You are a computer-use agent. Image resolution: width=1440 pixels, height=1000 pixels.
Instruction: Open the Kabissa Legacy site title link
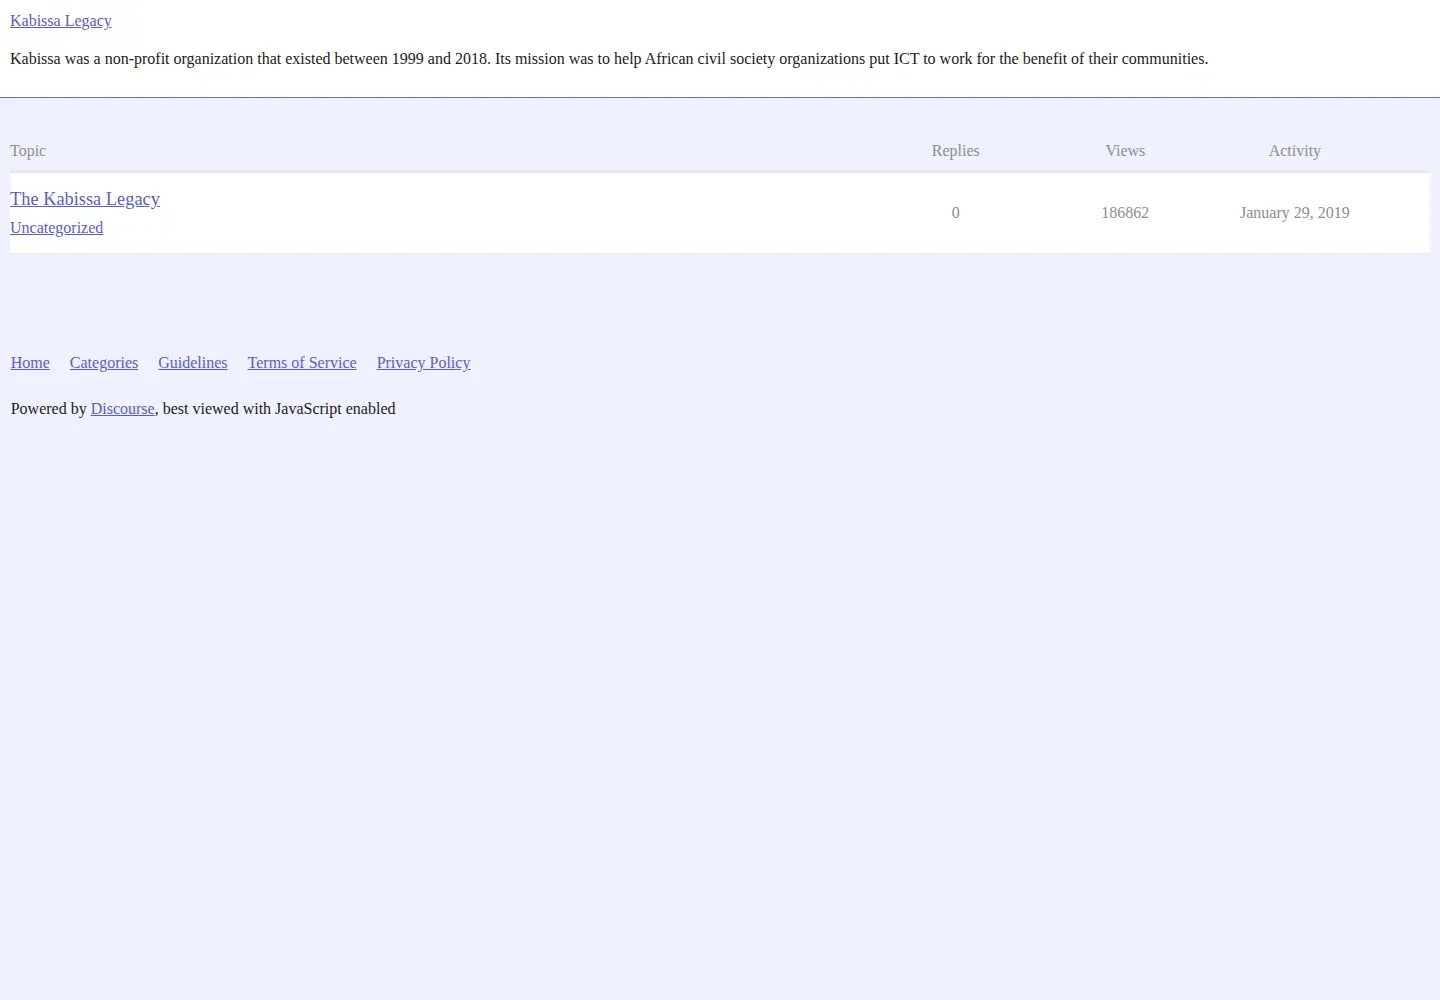(x=61, y=21)
